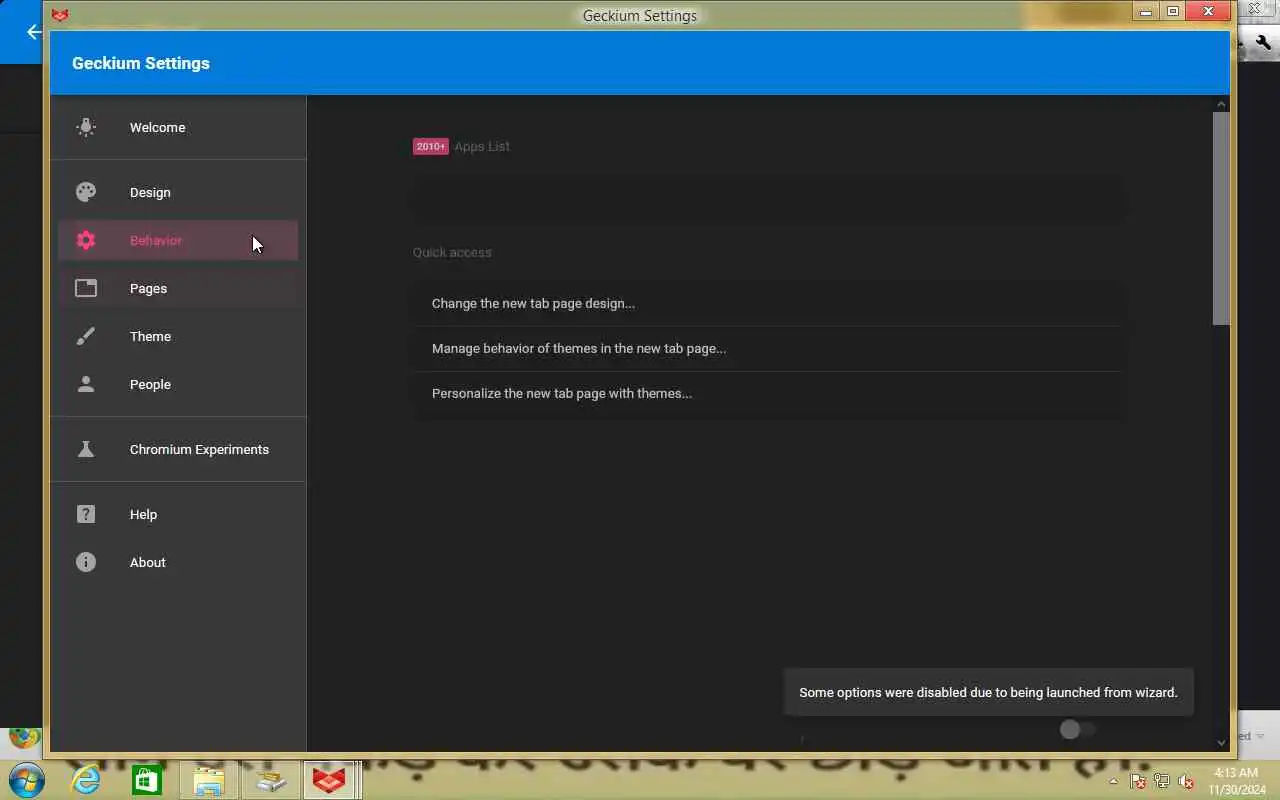Toggle the dimmed switch at page bottom
The image size is (1280, 800).
pos(1078,729)
